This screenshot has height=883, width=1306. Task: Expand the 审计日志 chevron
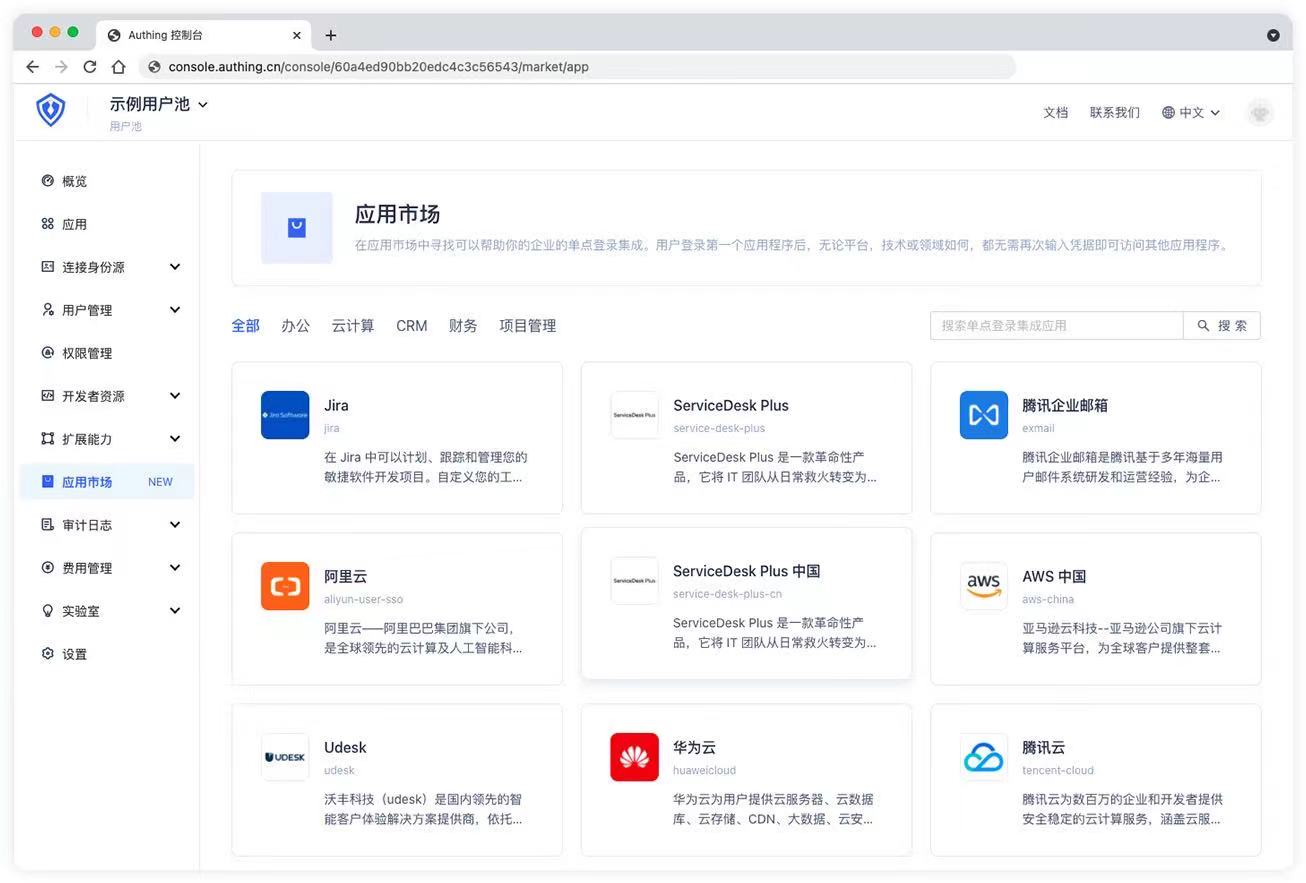175,525
